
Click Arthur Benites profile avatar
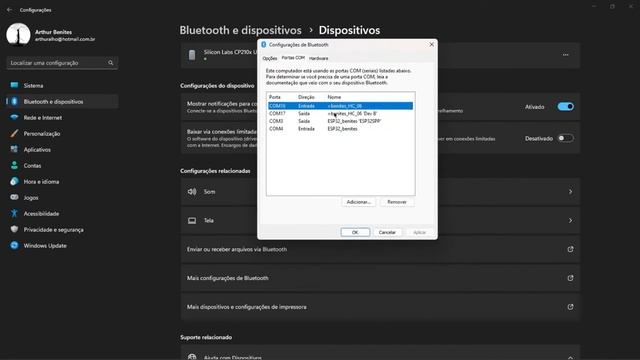click(x=18, y=35)
